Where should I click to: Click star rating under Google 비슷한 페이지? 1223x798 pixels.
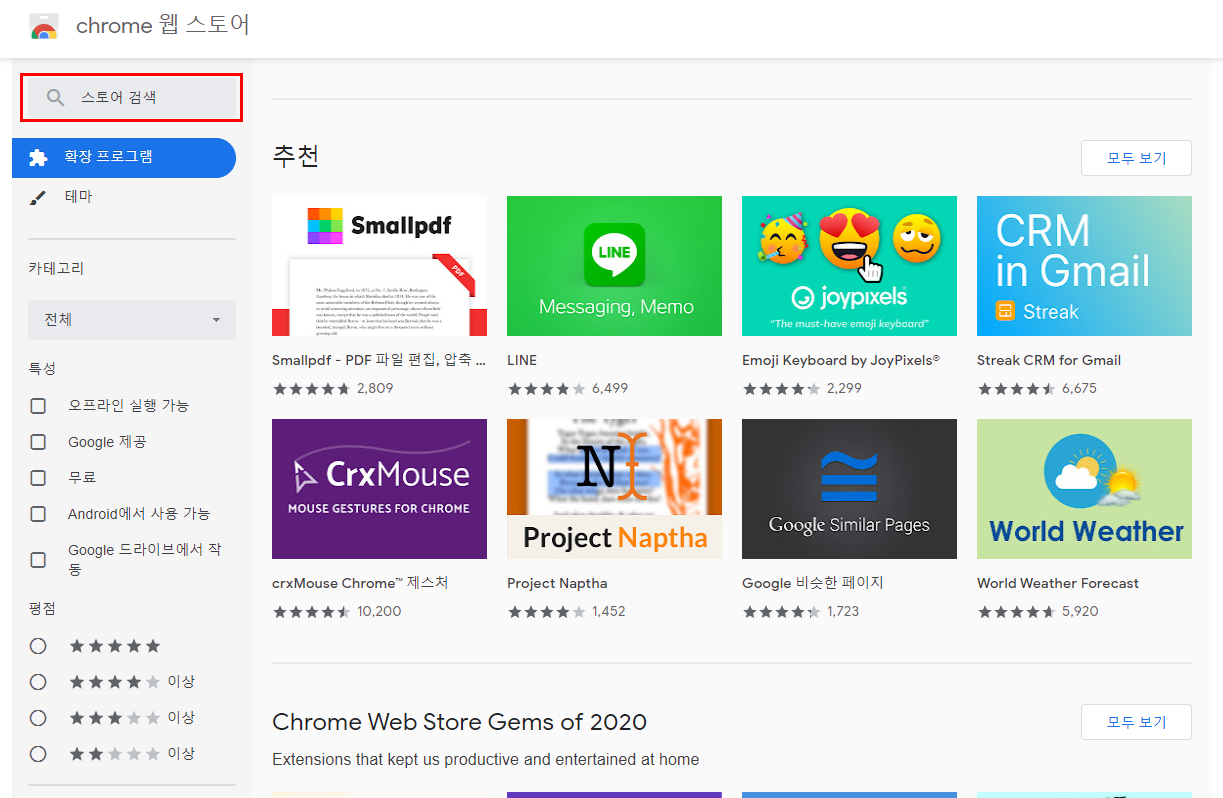(x=781, y=611)
